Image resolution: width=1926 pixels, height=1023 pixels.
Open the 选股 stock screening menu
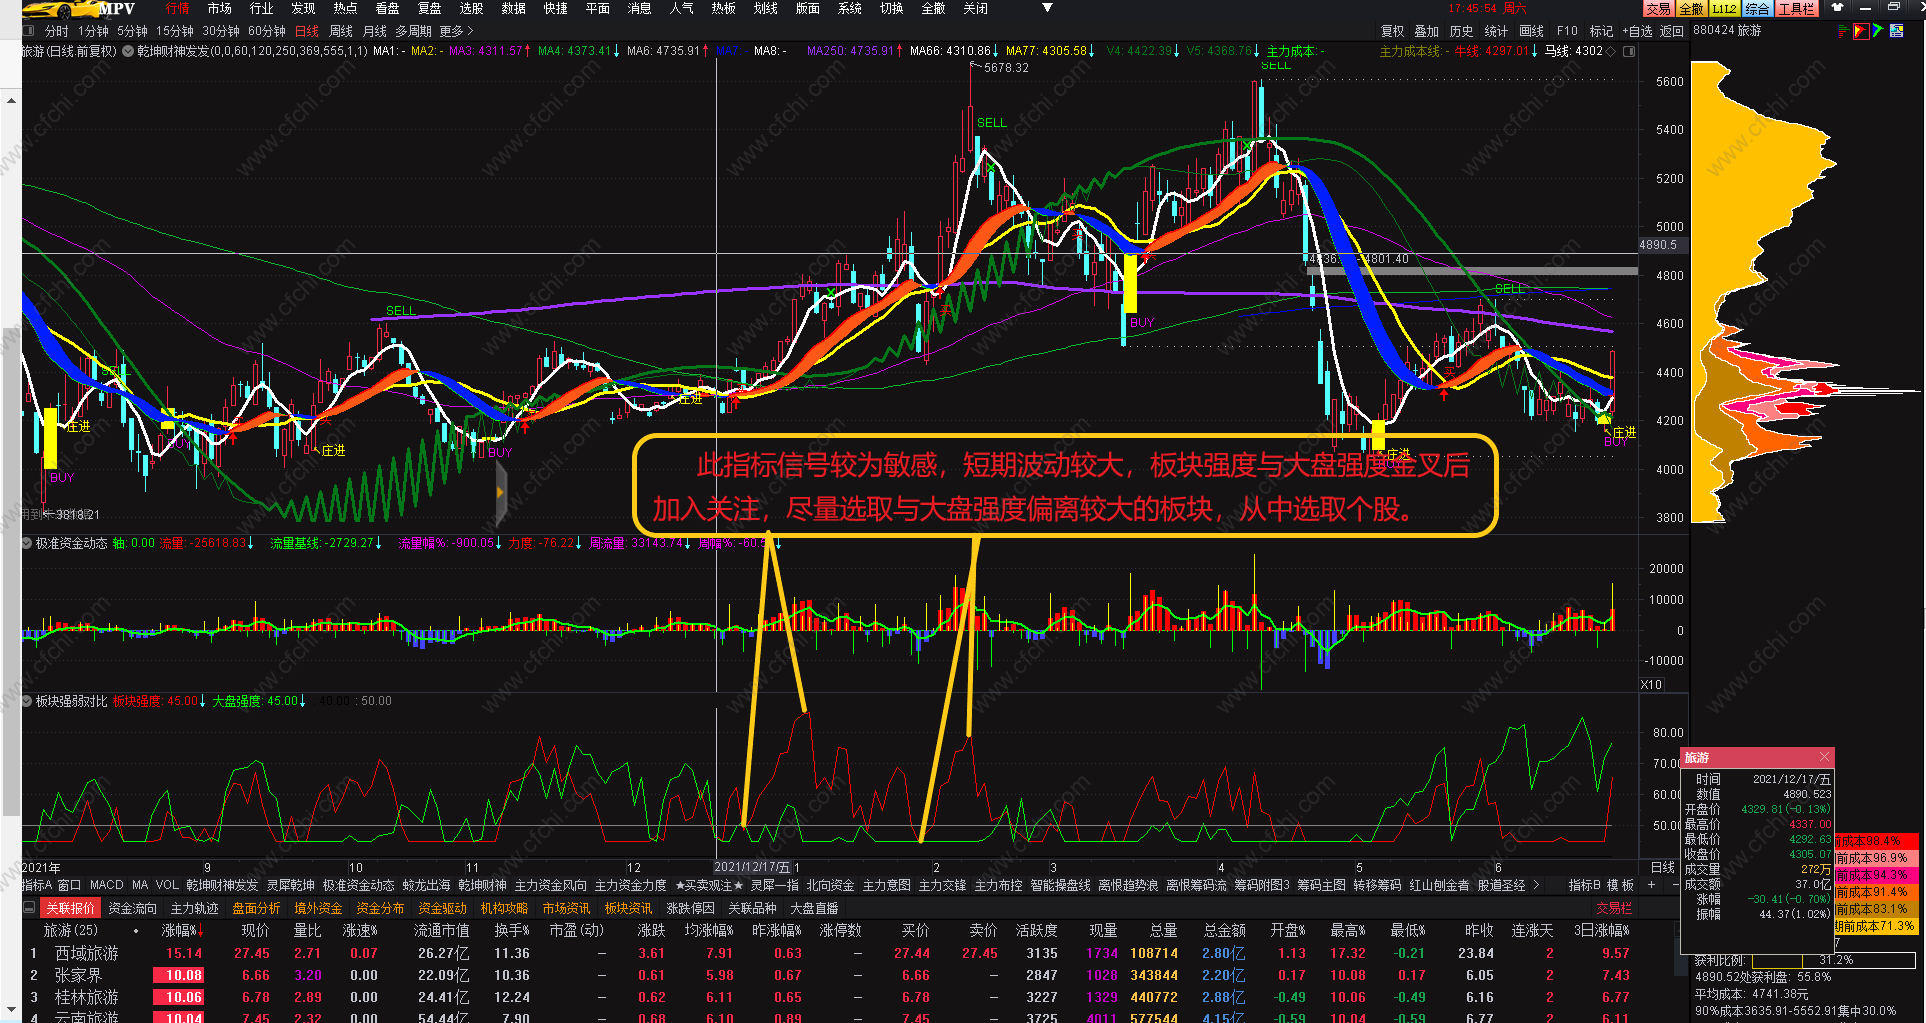pyautogui.click(x=472, y=9)
